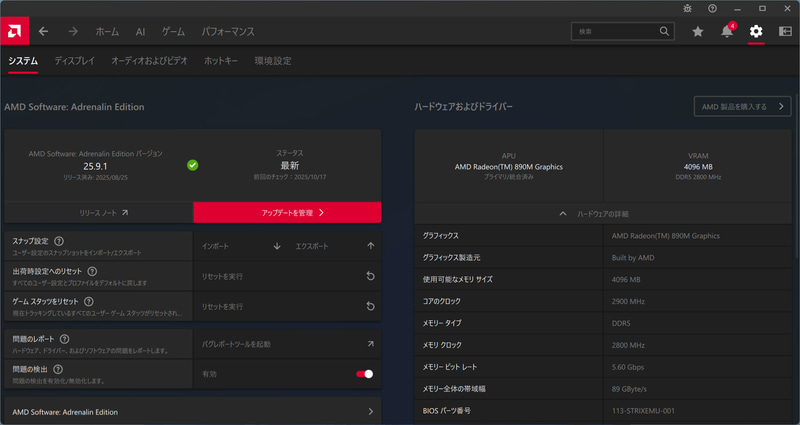Launch bug report tool arrow icon
Viewport: 800px width, 425px height.
pyautogui.click(x=371, y=344)
